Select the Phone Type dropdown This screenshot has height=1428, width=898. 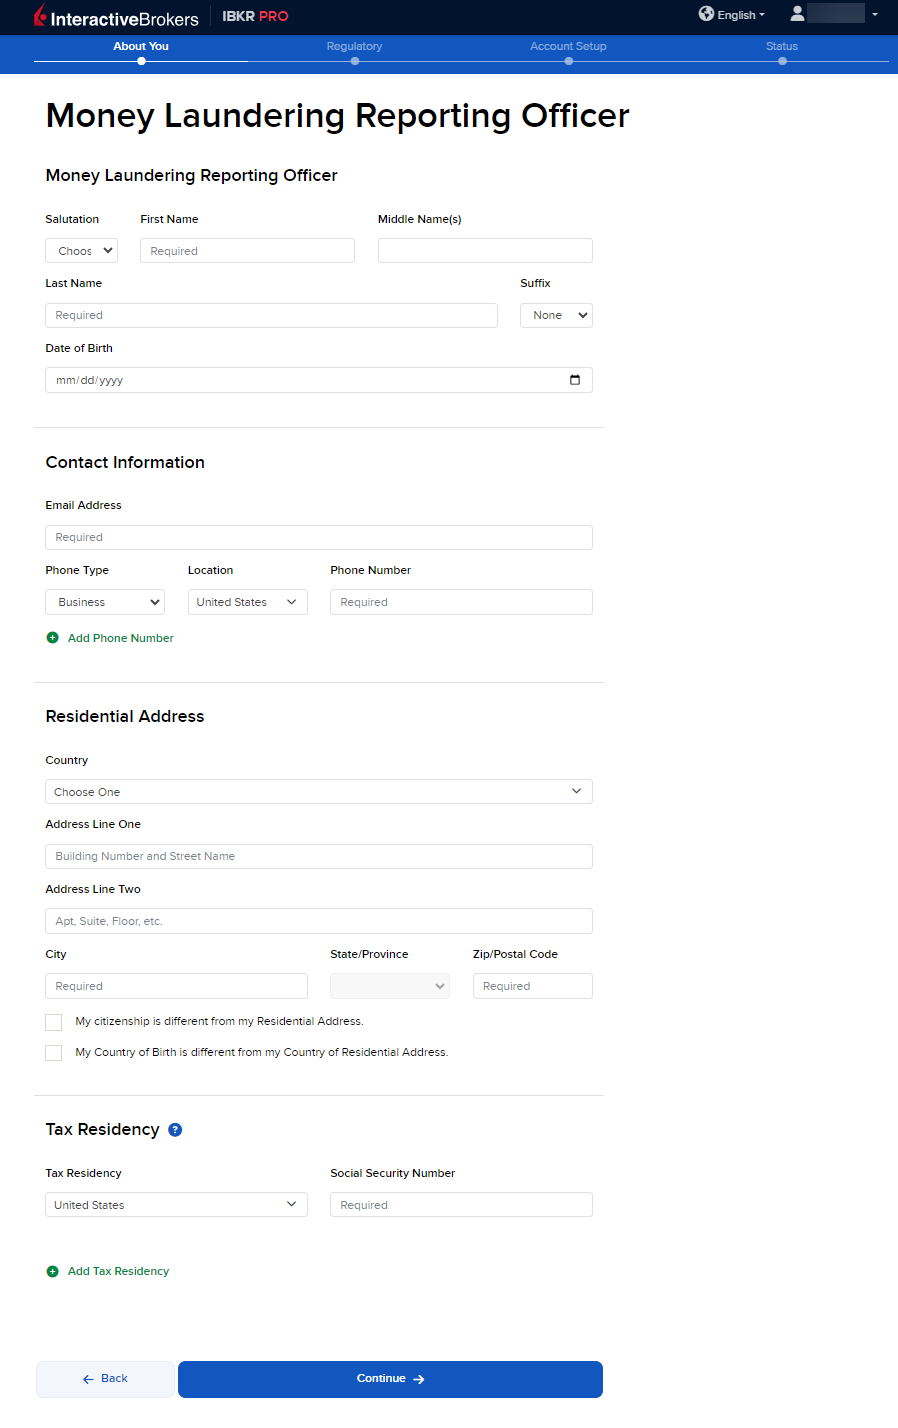[104, 602]
